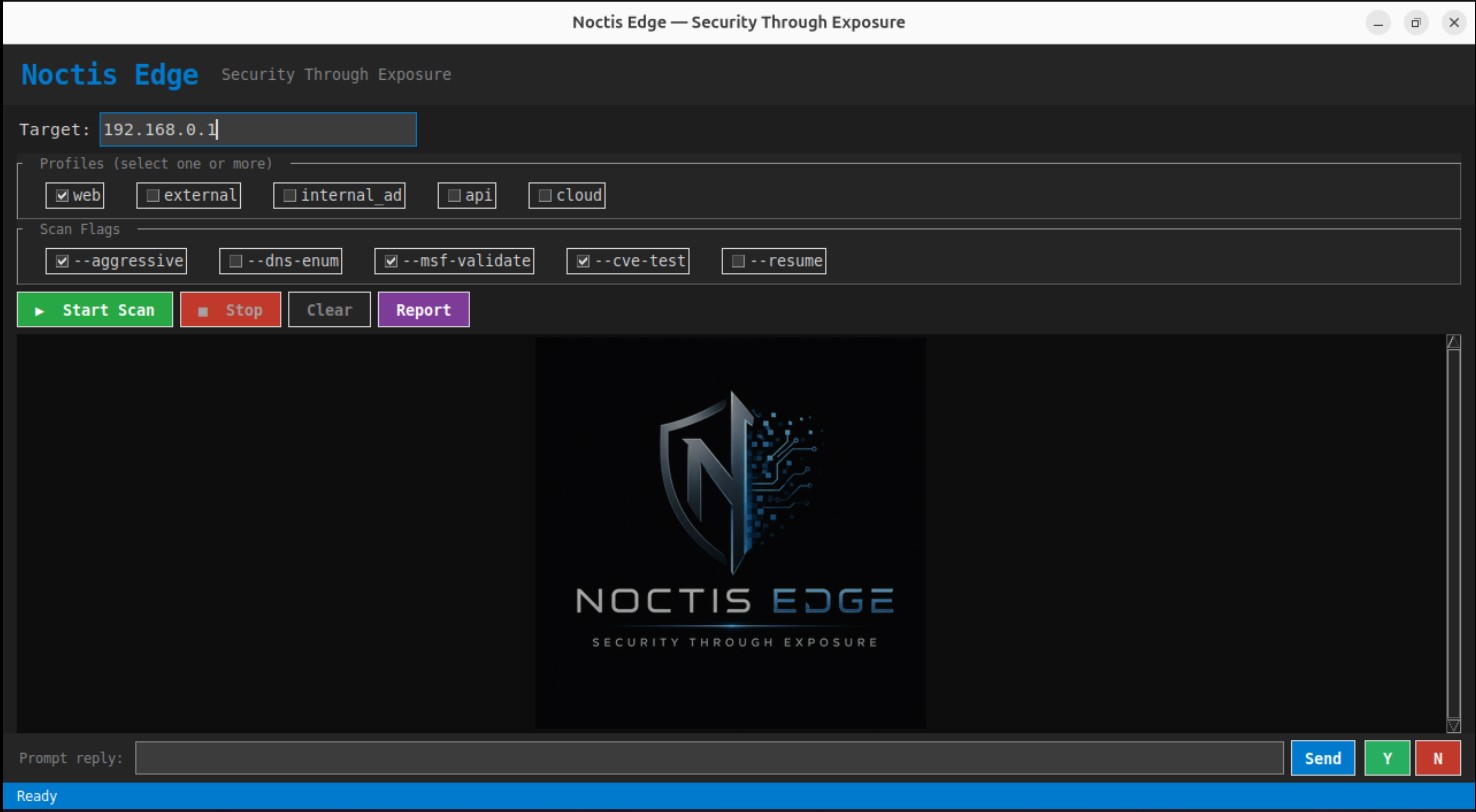Answer no with the red N button

coord(1438,758)
